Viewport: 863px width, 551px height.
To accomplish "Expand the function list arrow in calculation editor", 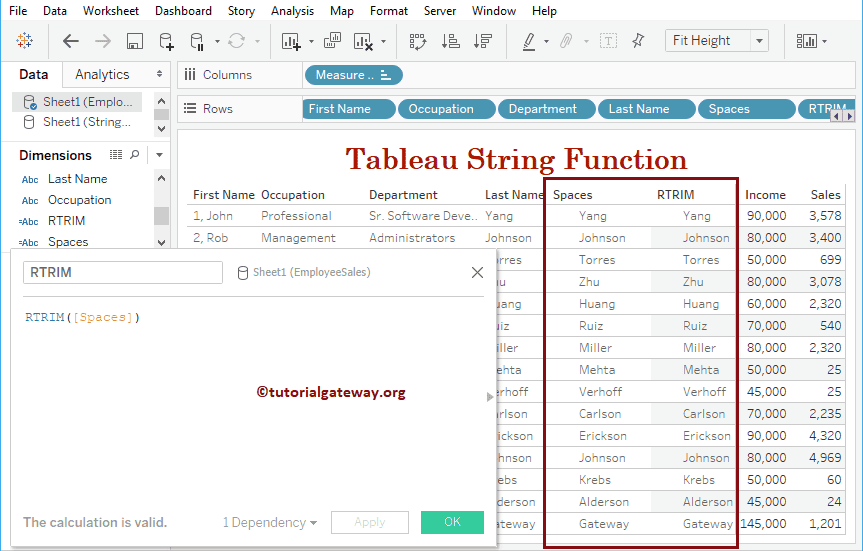I will [x=490, y=397].
